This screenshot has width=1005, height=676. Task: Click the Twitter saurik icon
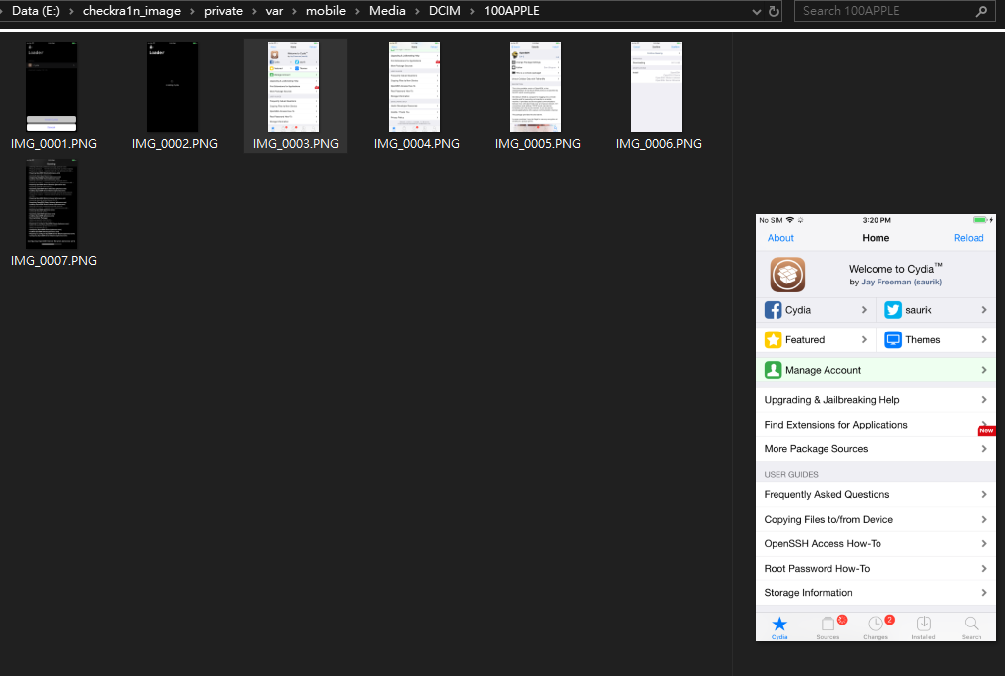point(893,310)
